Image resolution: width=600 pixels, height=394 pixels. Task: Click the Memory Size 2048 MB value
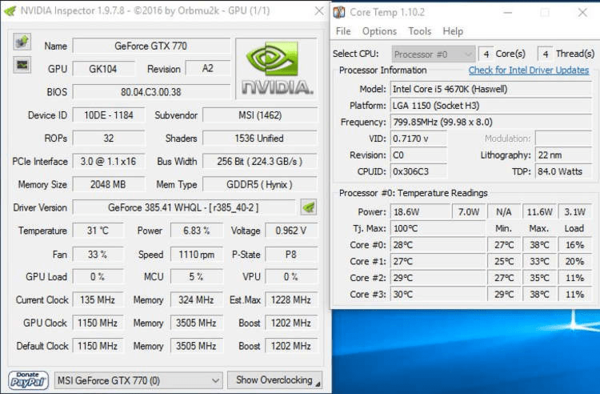[109, 184]
